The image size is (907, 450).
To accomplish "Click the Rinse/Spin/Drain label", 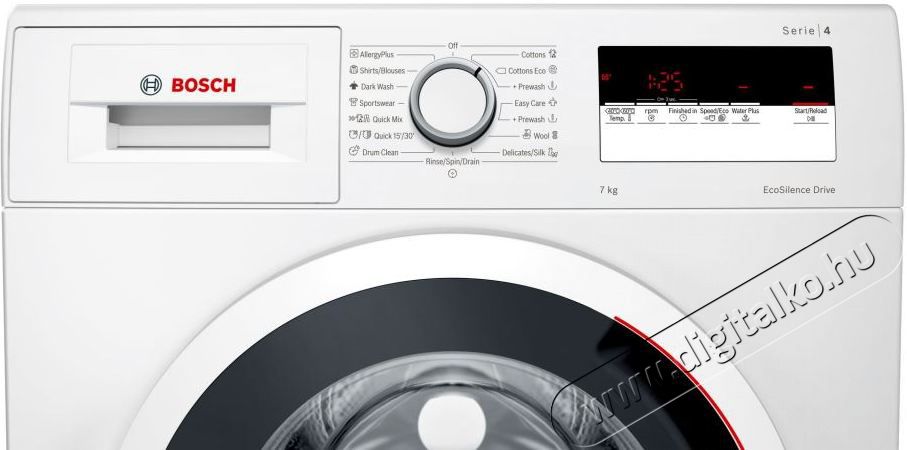I will pyautogui.click(x=452, y=161).
